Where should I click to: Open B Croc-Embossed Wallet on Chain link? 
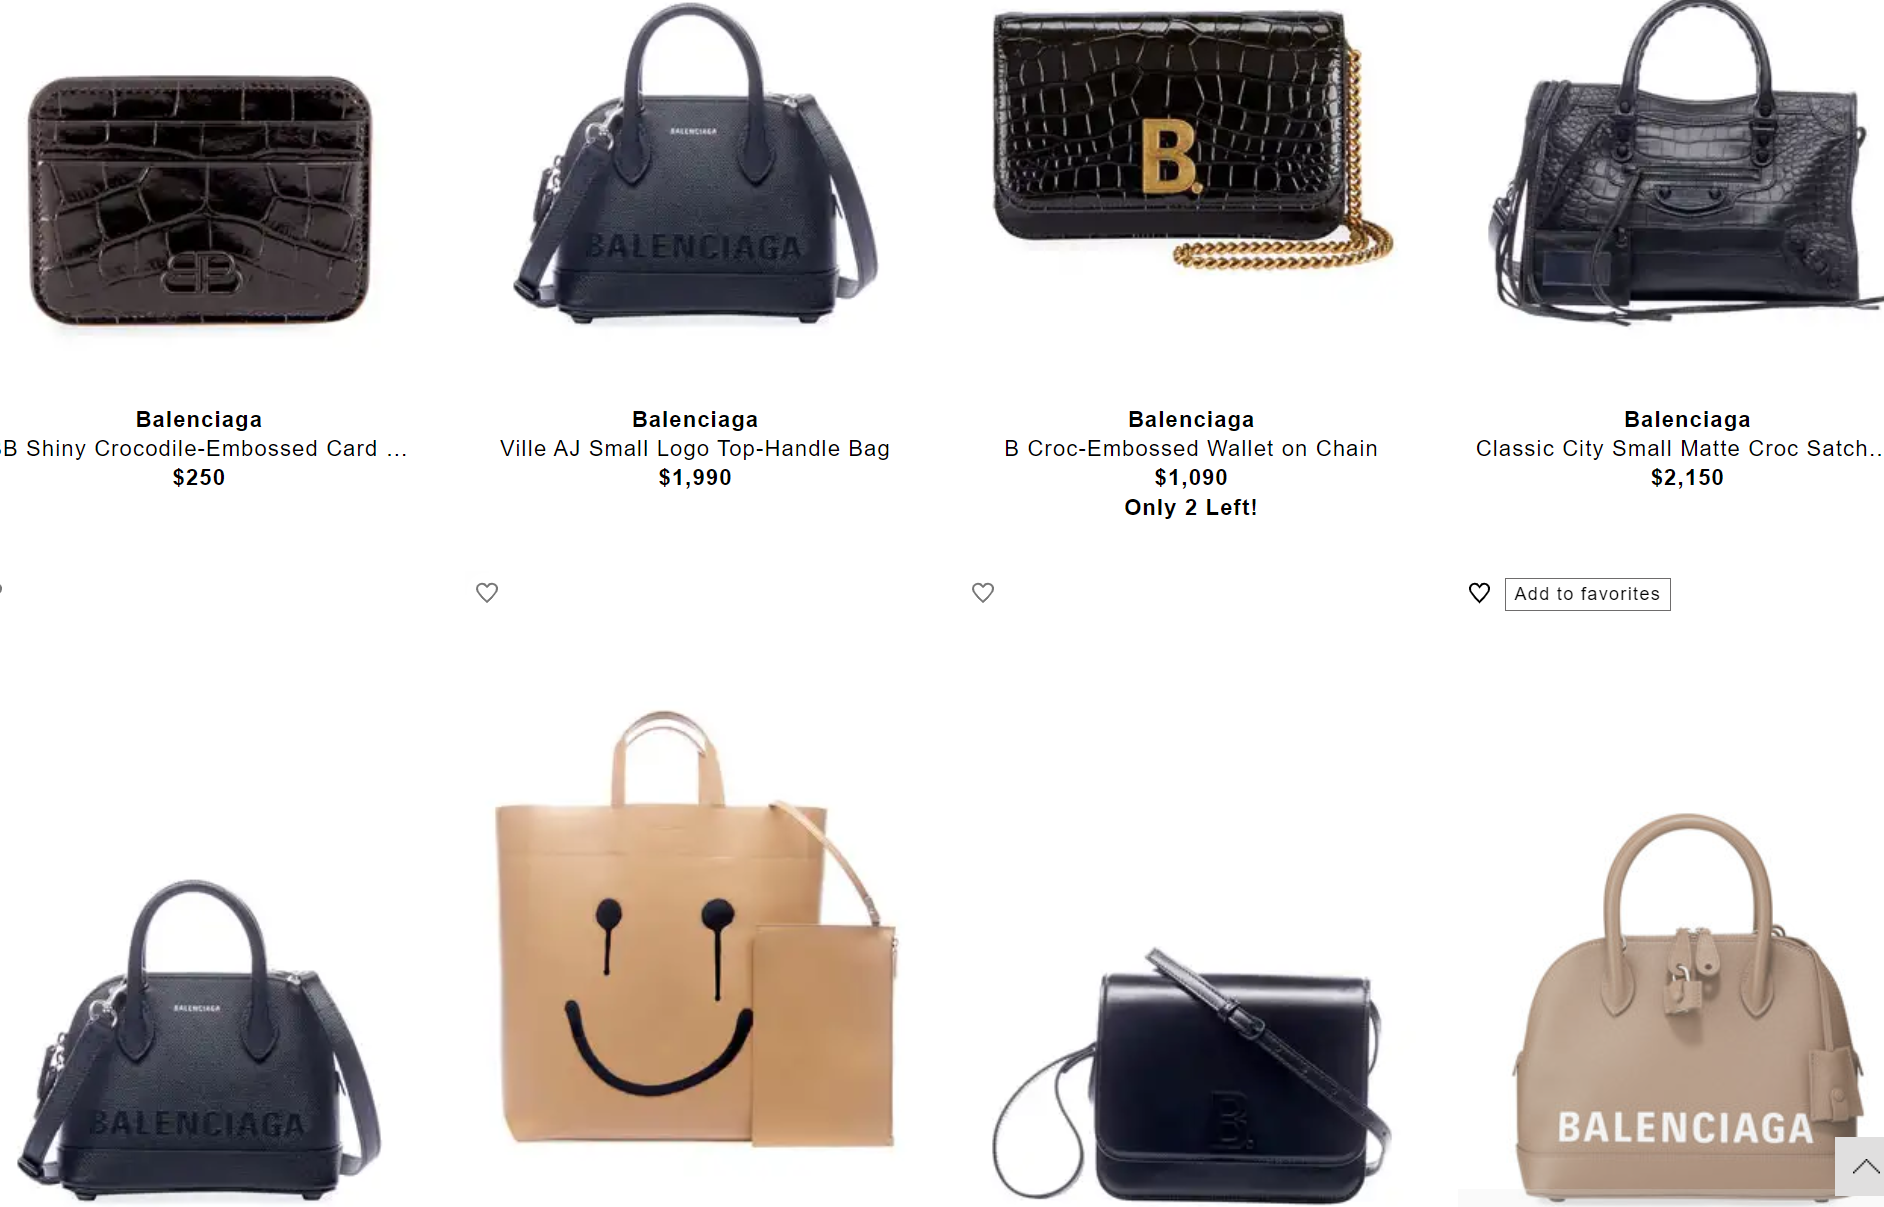[1191, 448]
